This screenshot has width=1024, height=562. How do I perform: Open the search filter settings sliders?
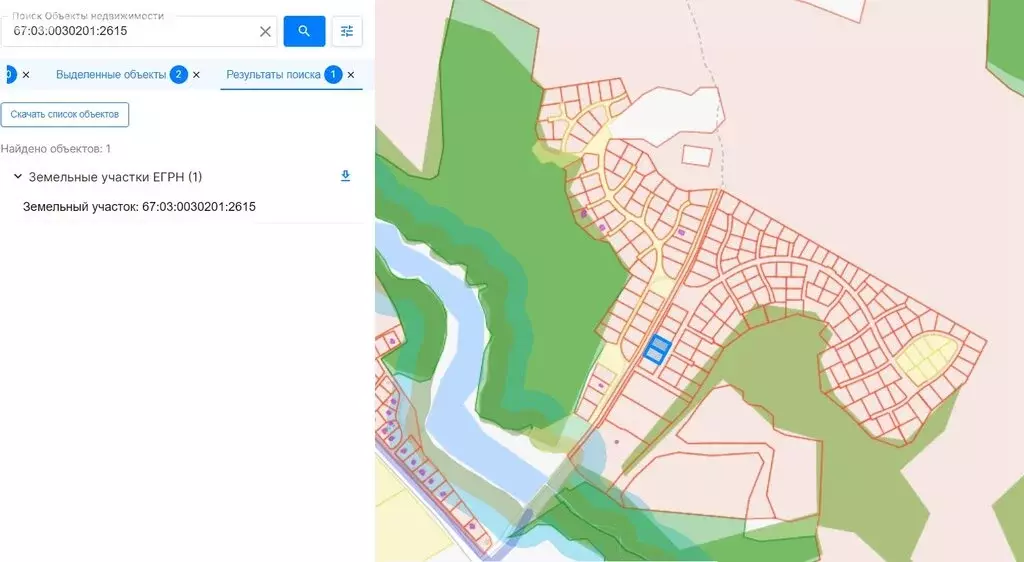347,31
